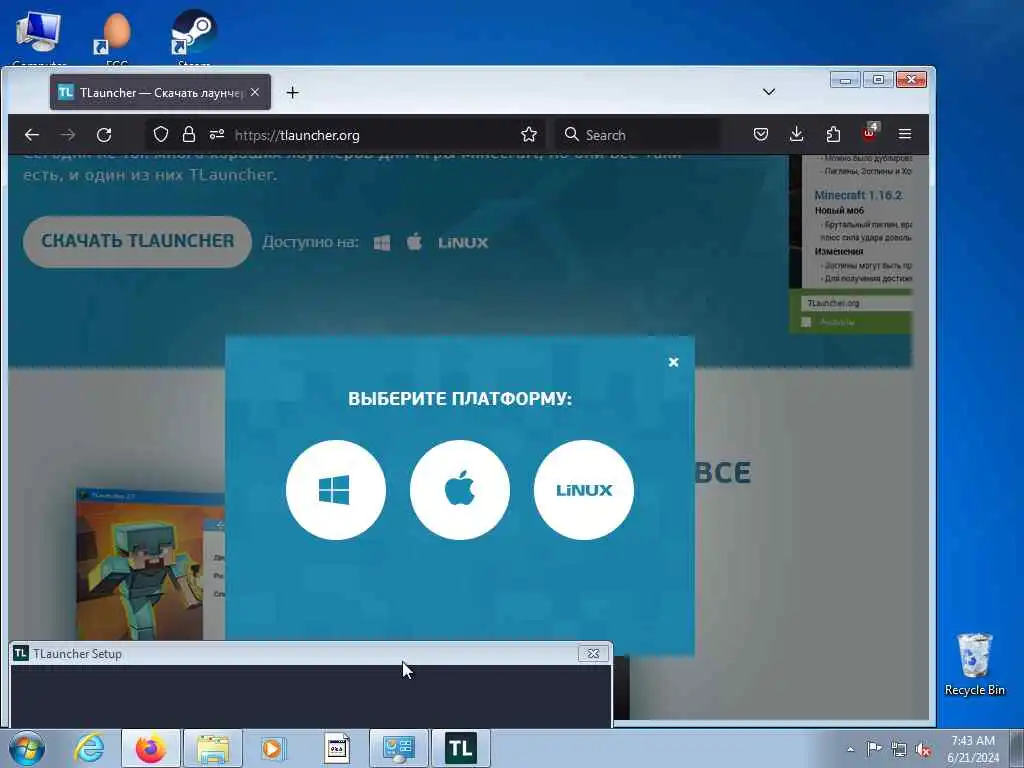This screenshot has height=768, width=1024.
Task: Open the site permissions icon in address bar
Action: (217, 135)
